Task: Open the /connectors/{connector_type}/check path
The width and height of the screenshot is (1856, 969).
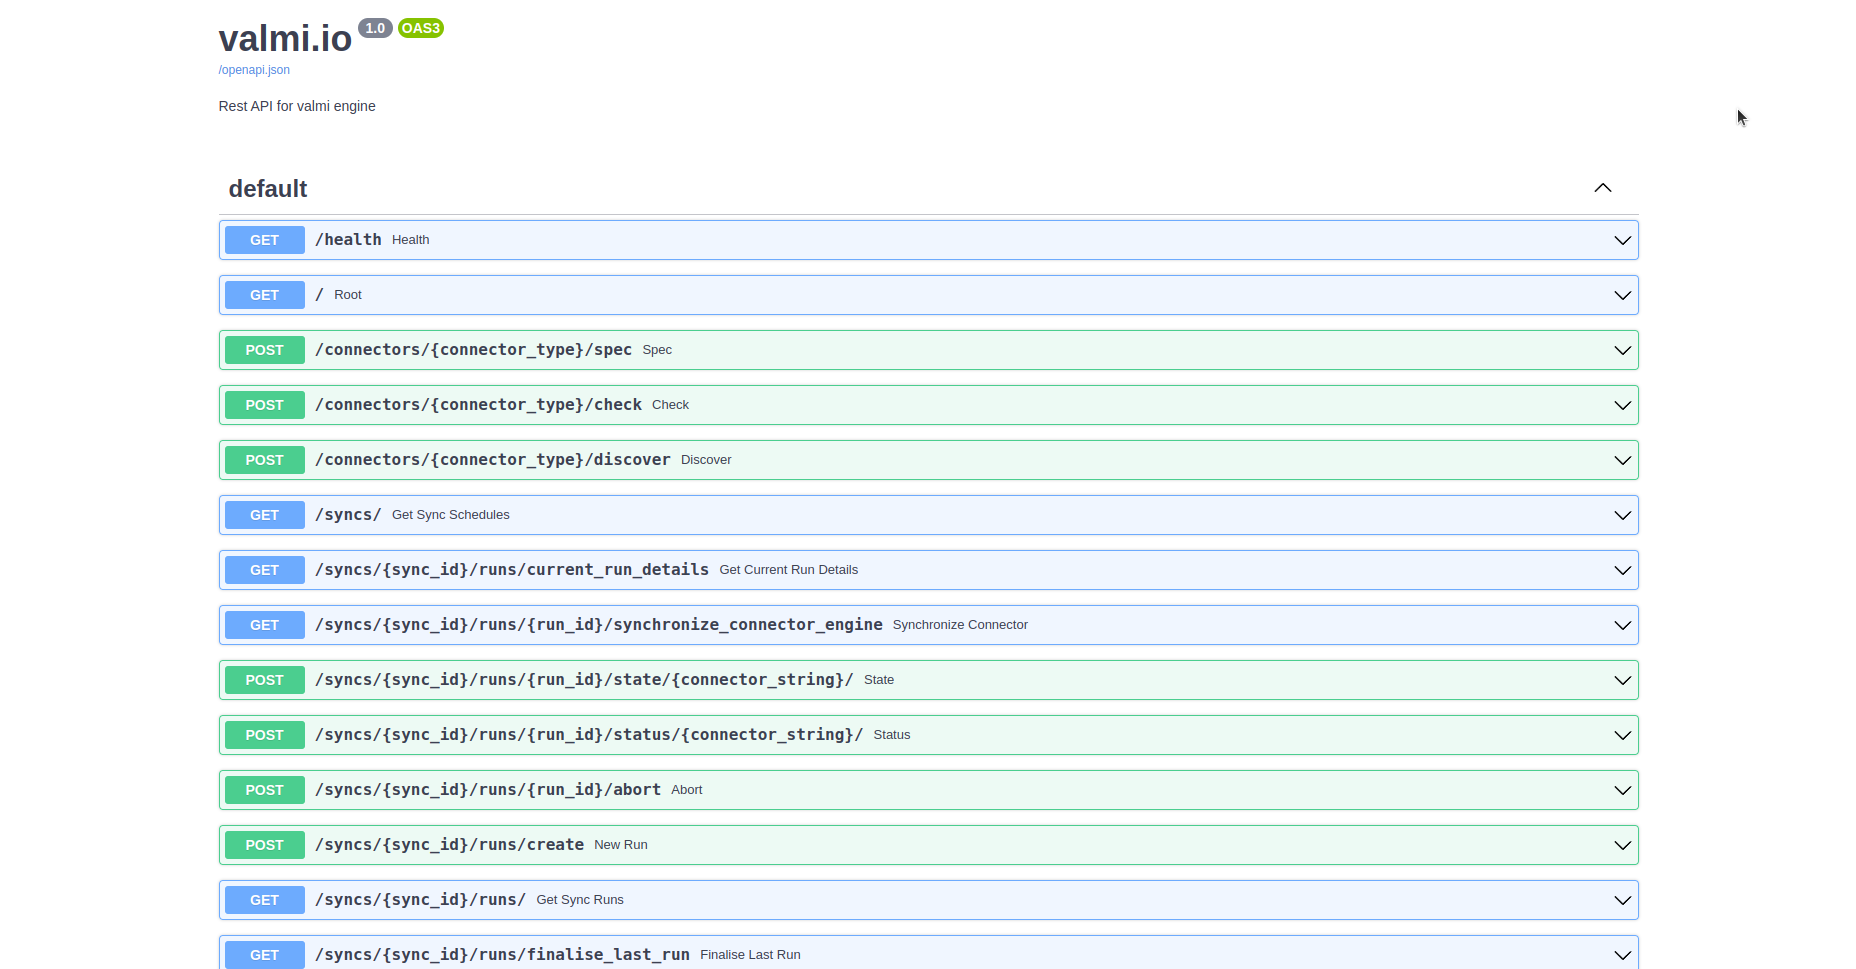Action: pyautogui.click(x=478, y=405)
